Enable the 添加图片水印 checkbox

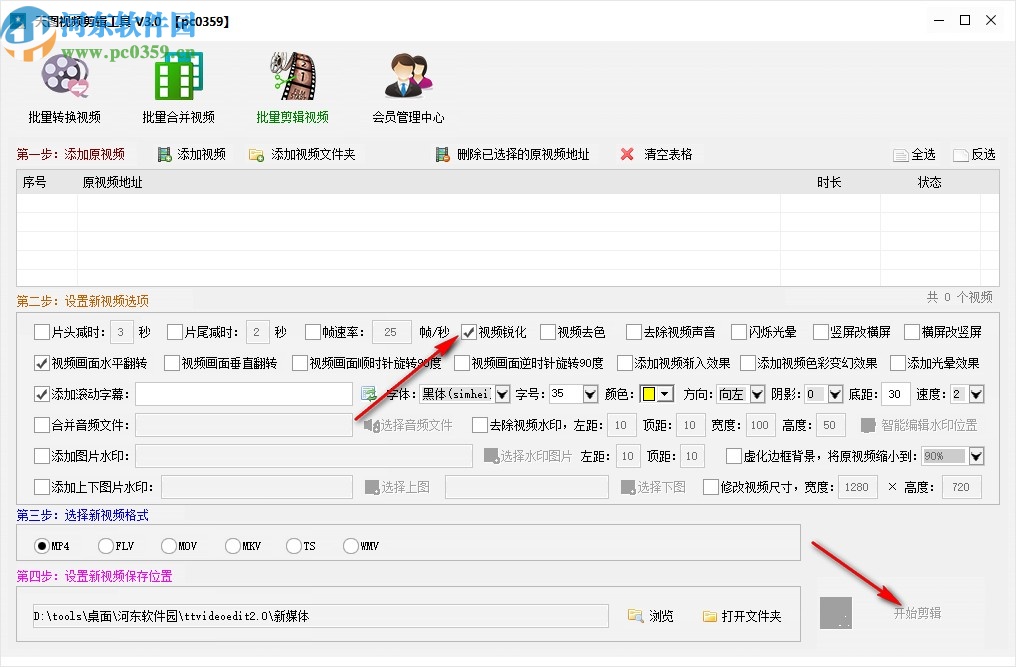click(x=41, y=456)
